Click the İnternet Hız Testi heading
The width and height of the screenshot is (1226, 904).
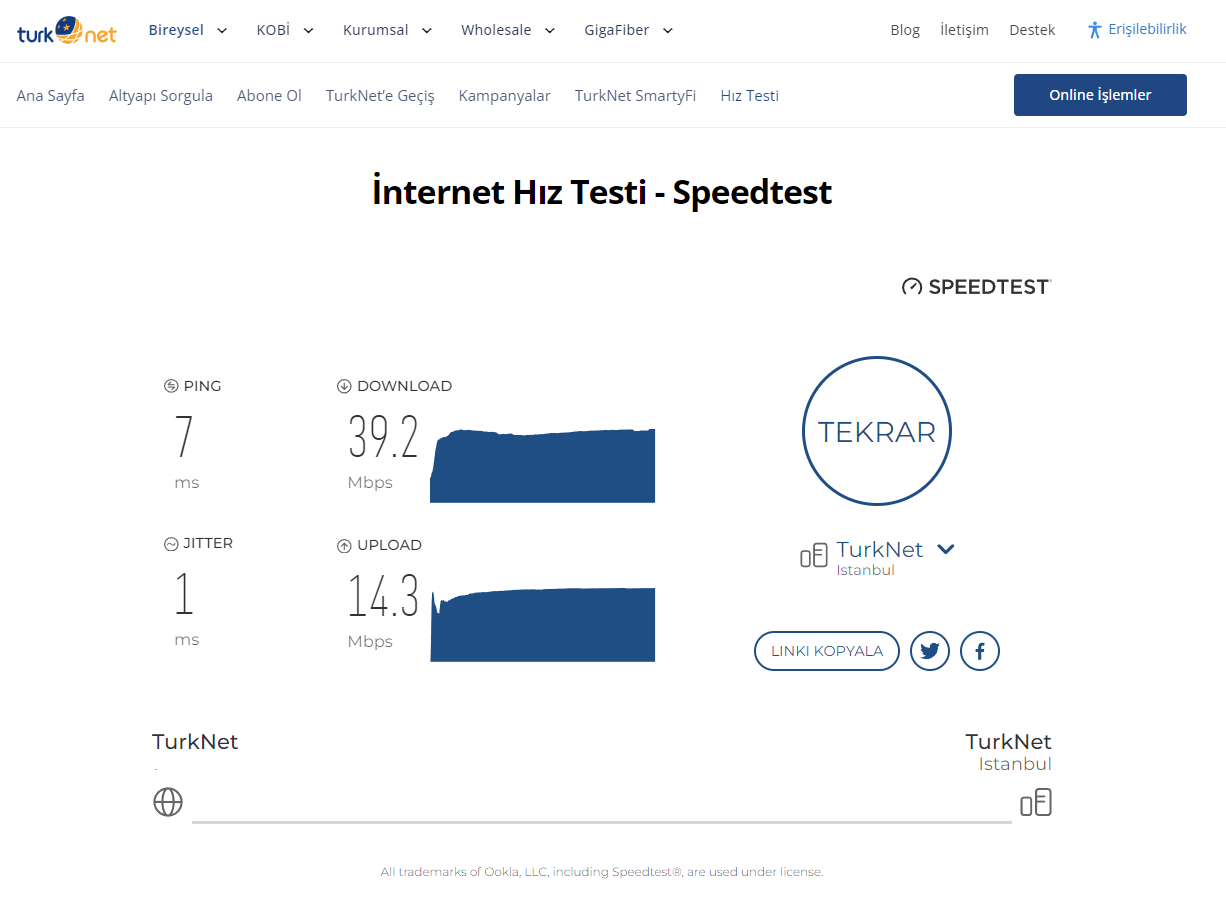point(602,191)
